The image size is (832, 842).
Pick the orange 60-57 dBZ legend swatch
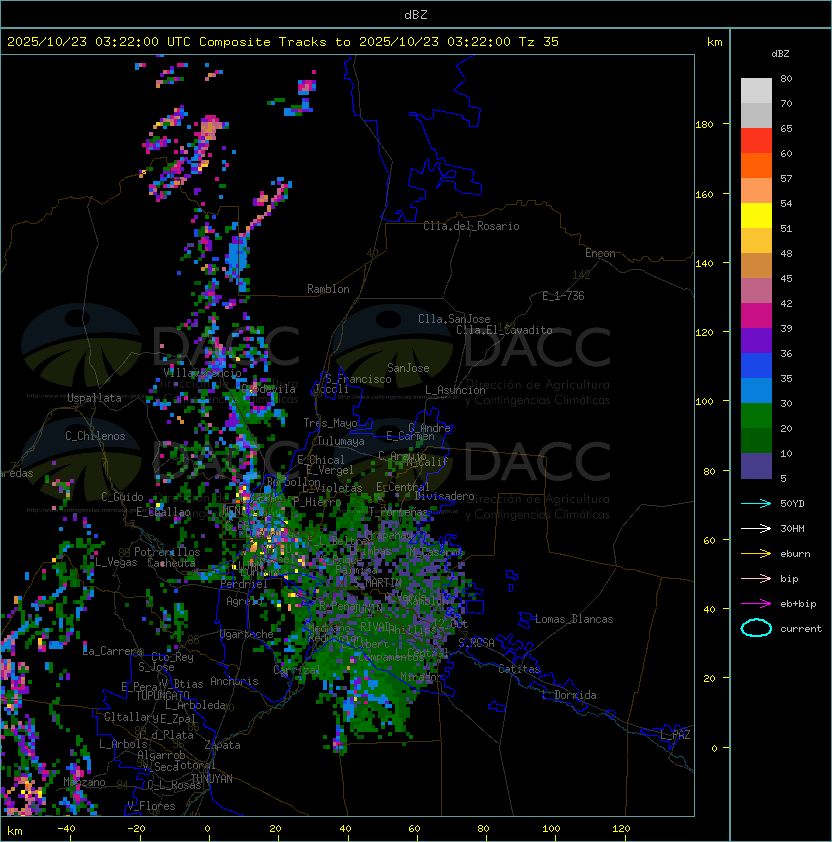pos(756,165)
